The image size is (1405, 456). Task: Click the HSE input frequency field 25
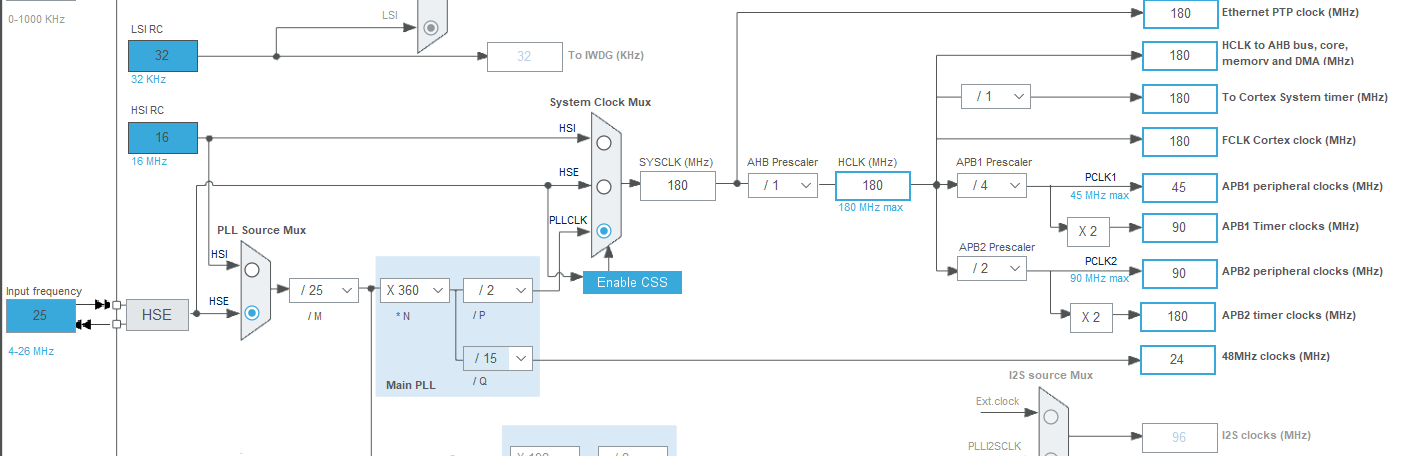tap(41, 315)
